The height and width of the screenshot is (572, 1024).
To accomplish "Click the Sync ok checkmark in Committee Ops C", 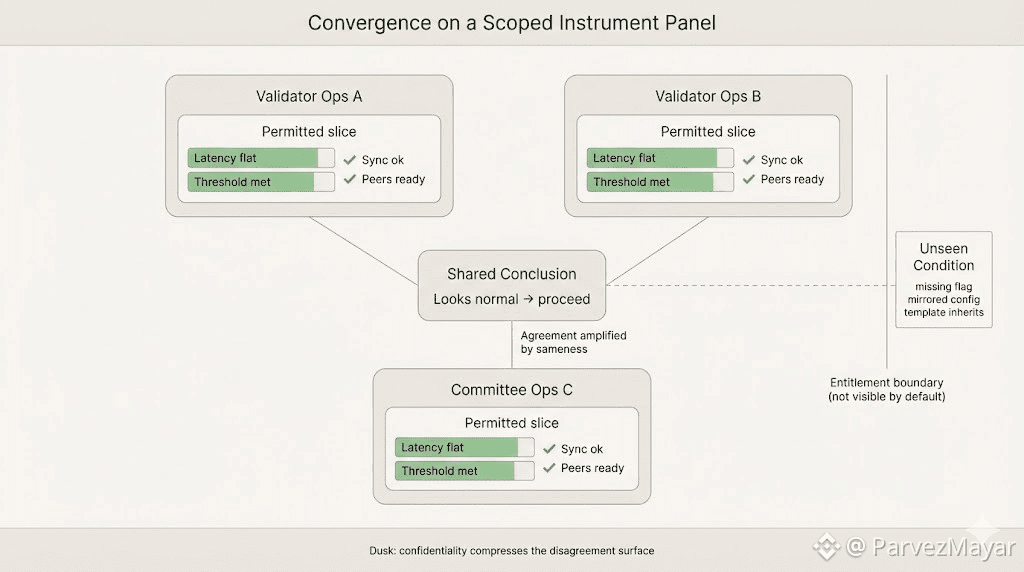I will click(x=549, y=449).
